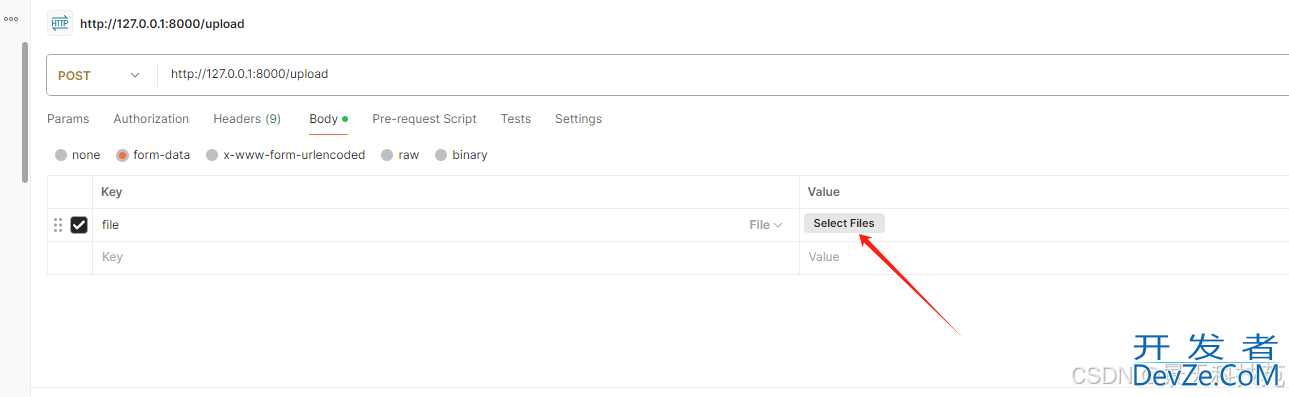The height and width of the screenshot is (397, 1289).
Task: Open the Tests tab
Action: click(x=516, y=119)
